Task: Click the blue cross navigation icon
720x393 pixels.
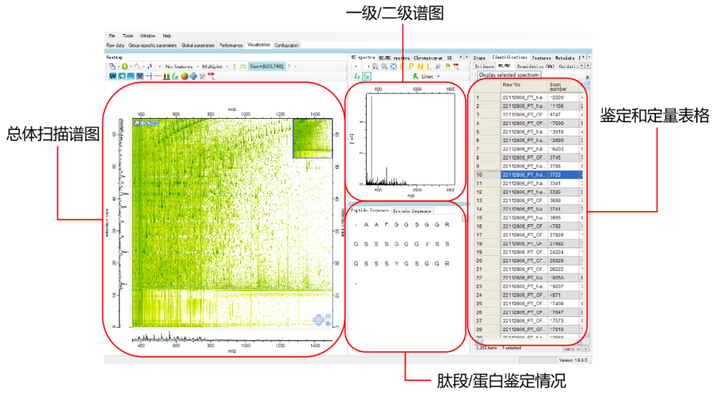Action: [x=193, y=76]
